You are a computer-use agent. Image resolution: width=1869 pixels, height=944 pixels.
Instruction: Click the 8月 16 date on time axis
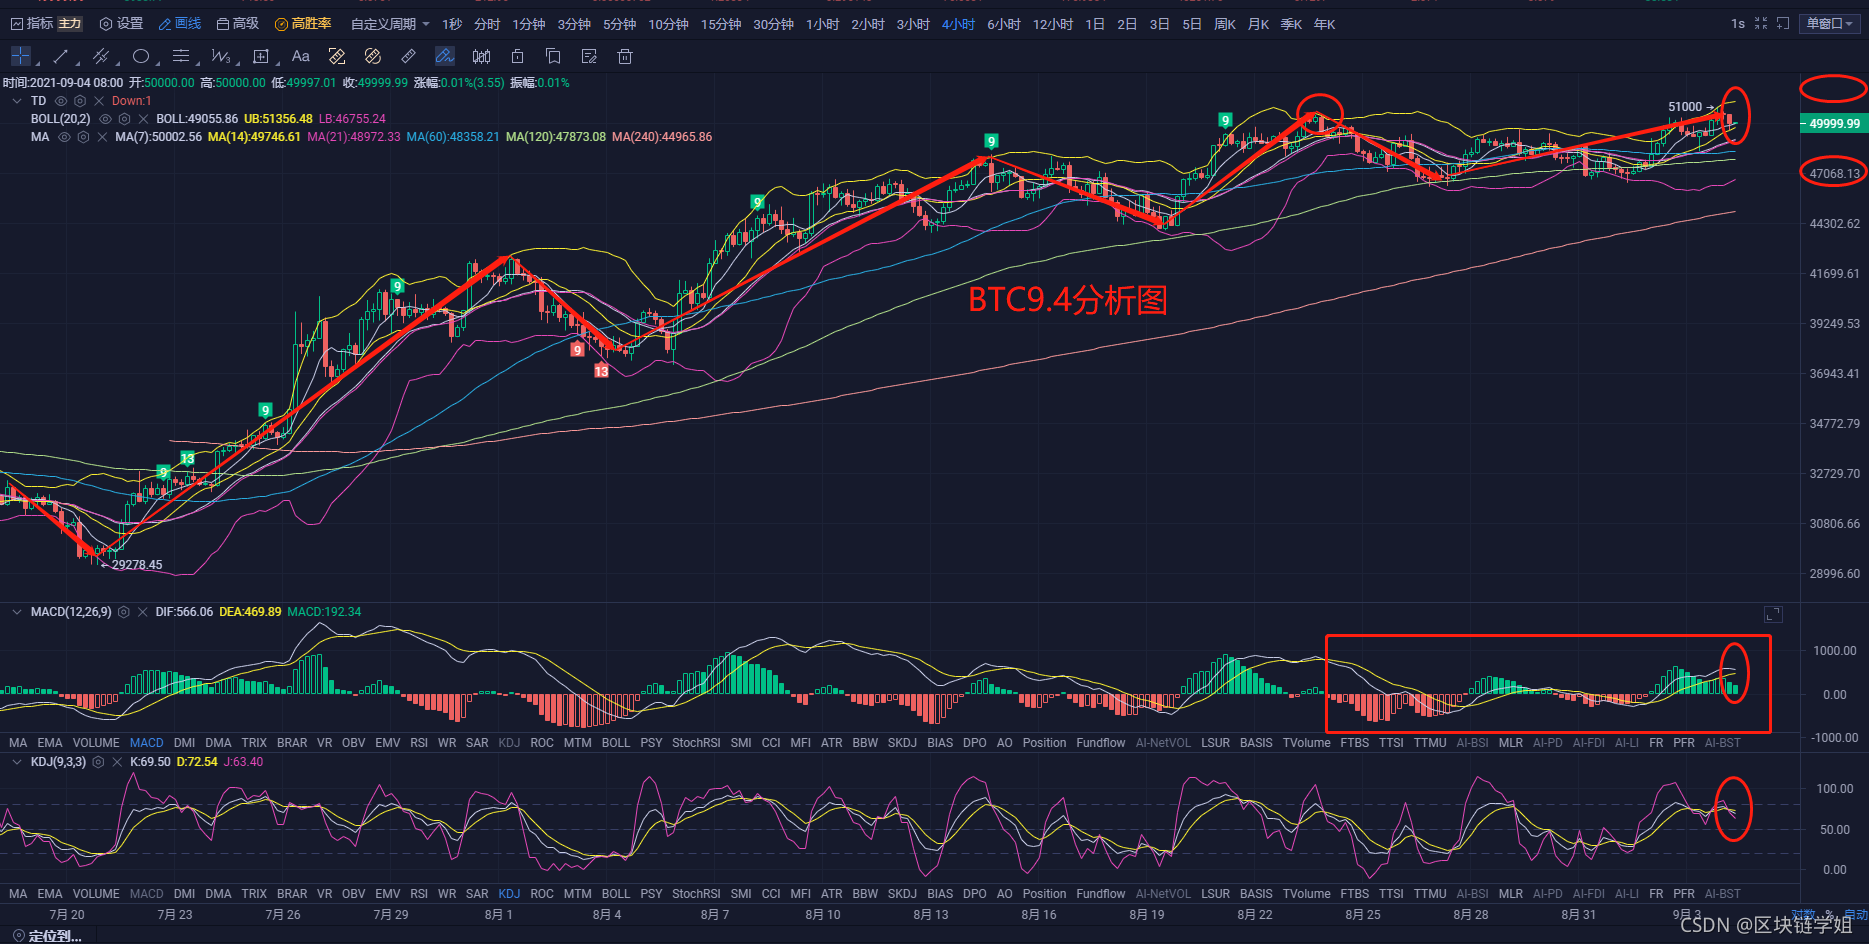pyautogui.click(x=1039, y=915)
